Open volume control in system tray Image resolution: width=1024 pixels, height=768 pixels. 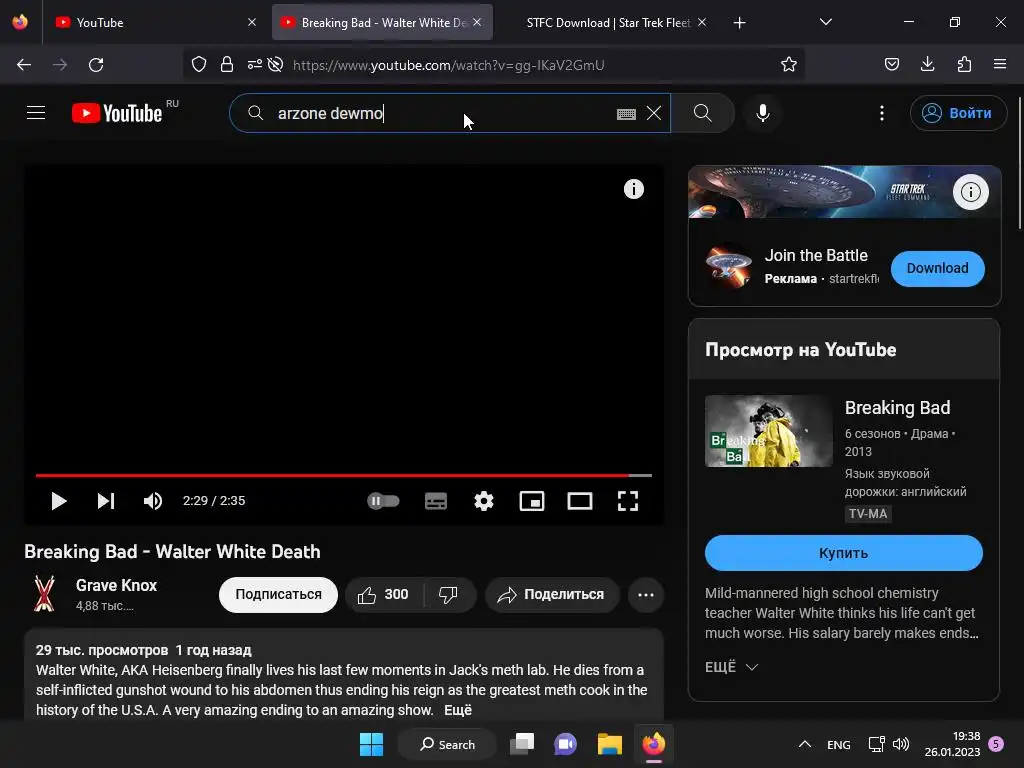(x=901, y=744)
